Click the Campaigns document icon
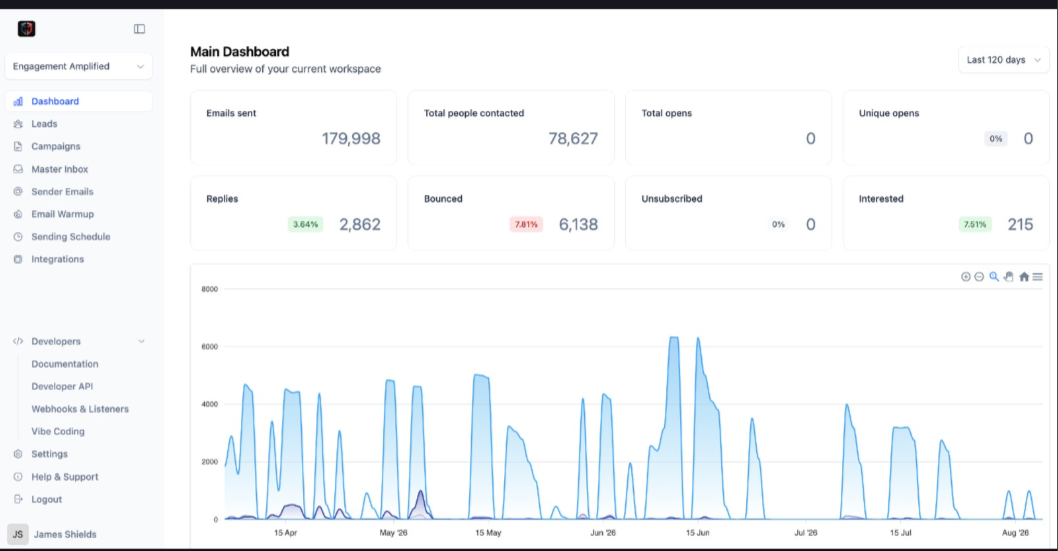Screen dimensions: 1058x551 point(18,146)
